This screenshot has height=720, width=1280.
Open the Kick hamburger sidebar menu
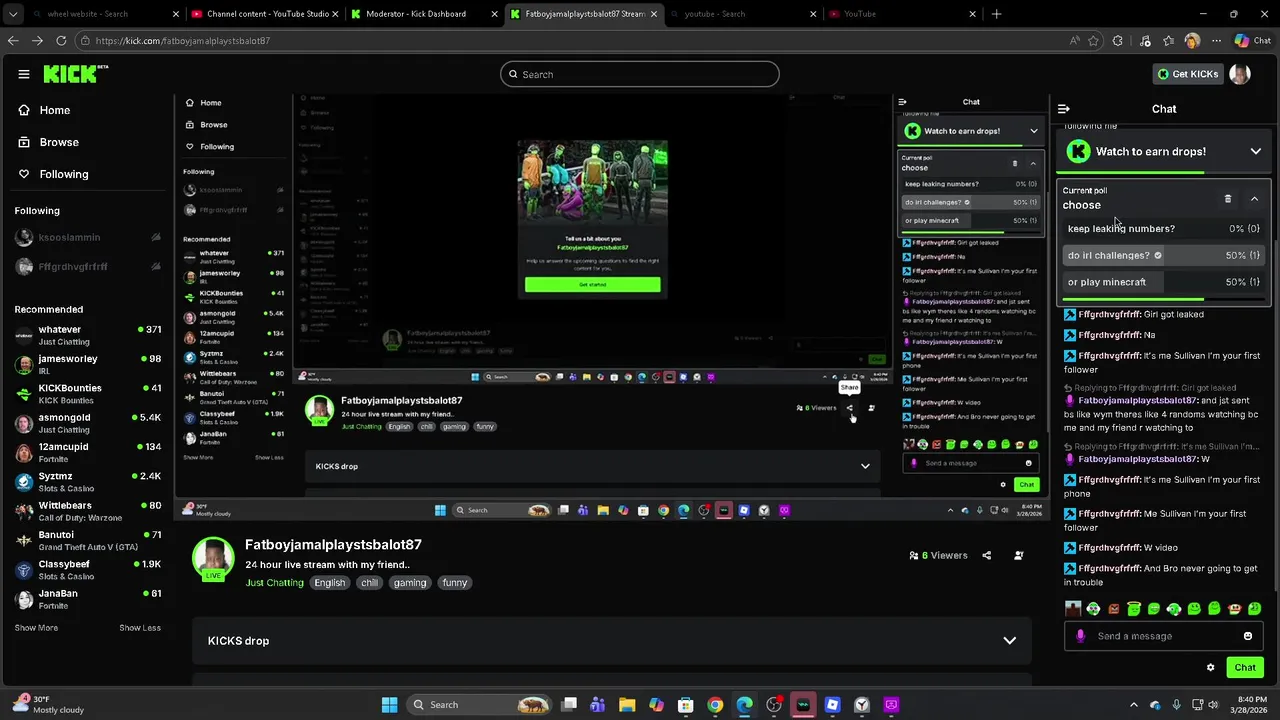[x=24, y=74]
